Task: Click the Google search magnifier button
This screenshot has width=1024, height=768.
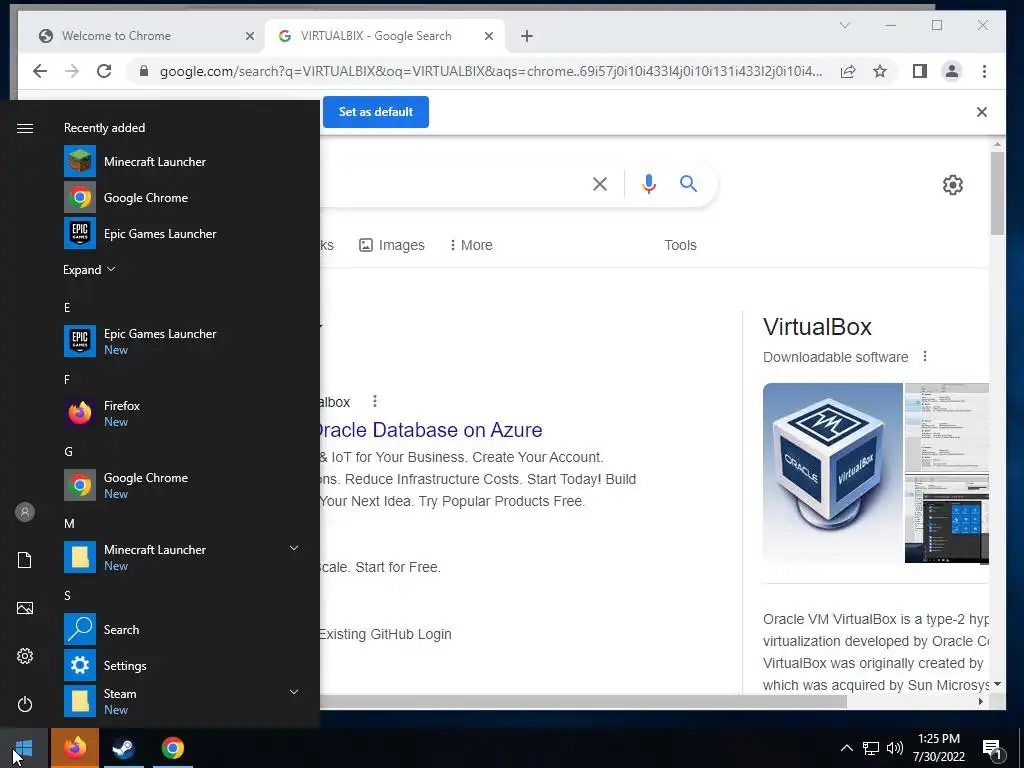Action: coord(688,184)
